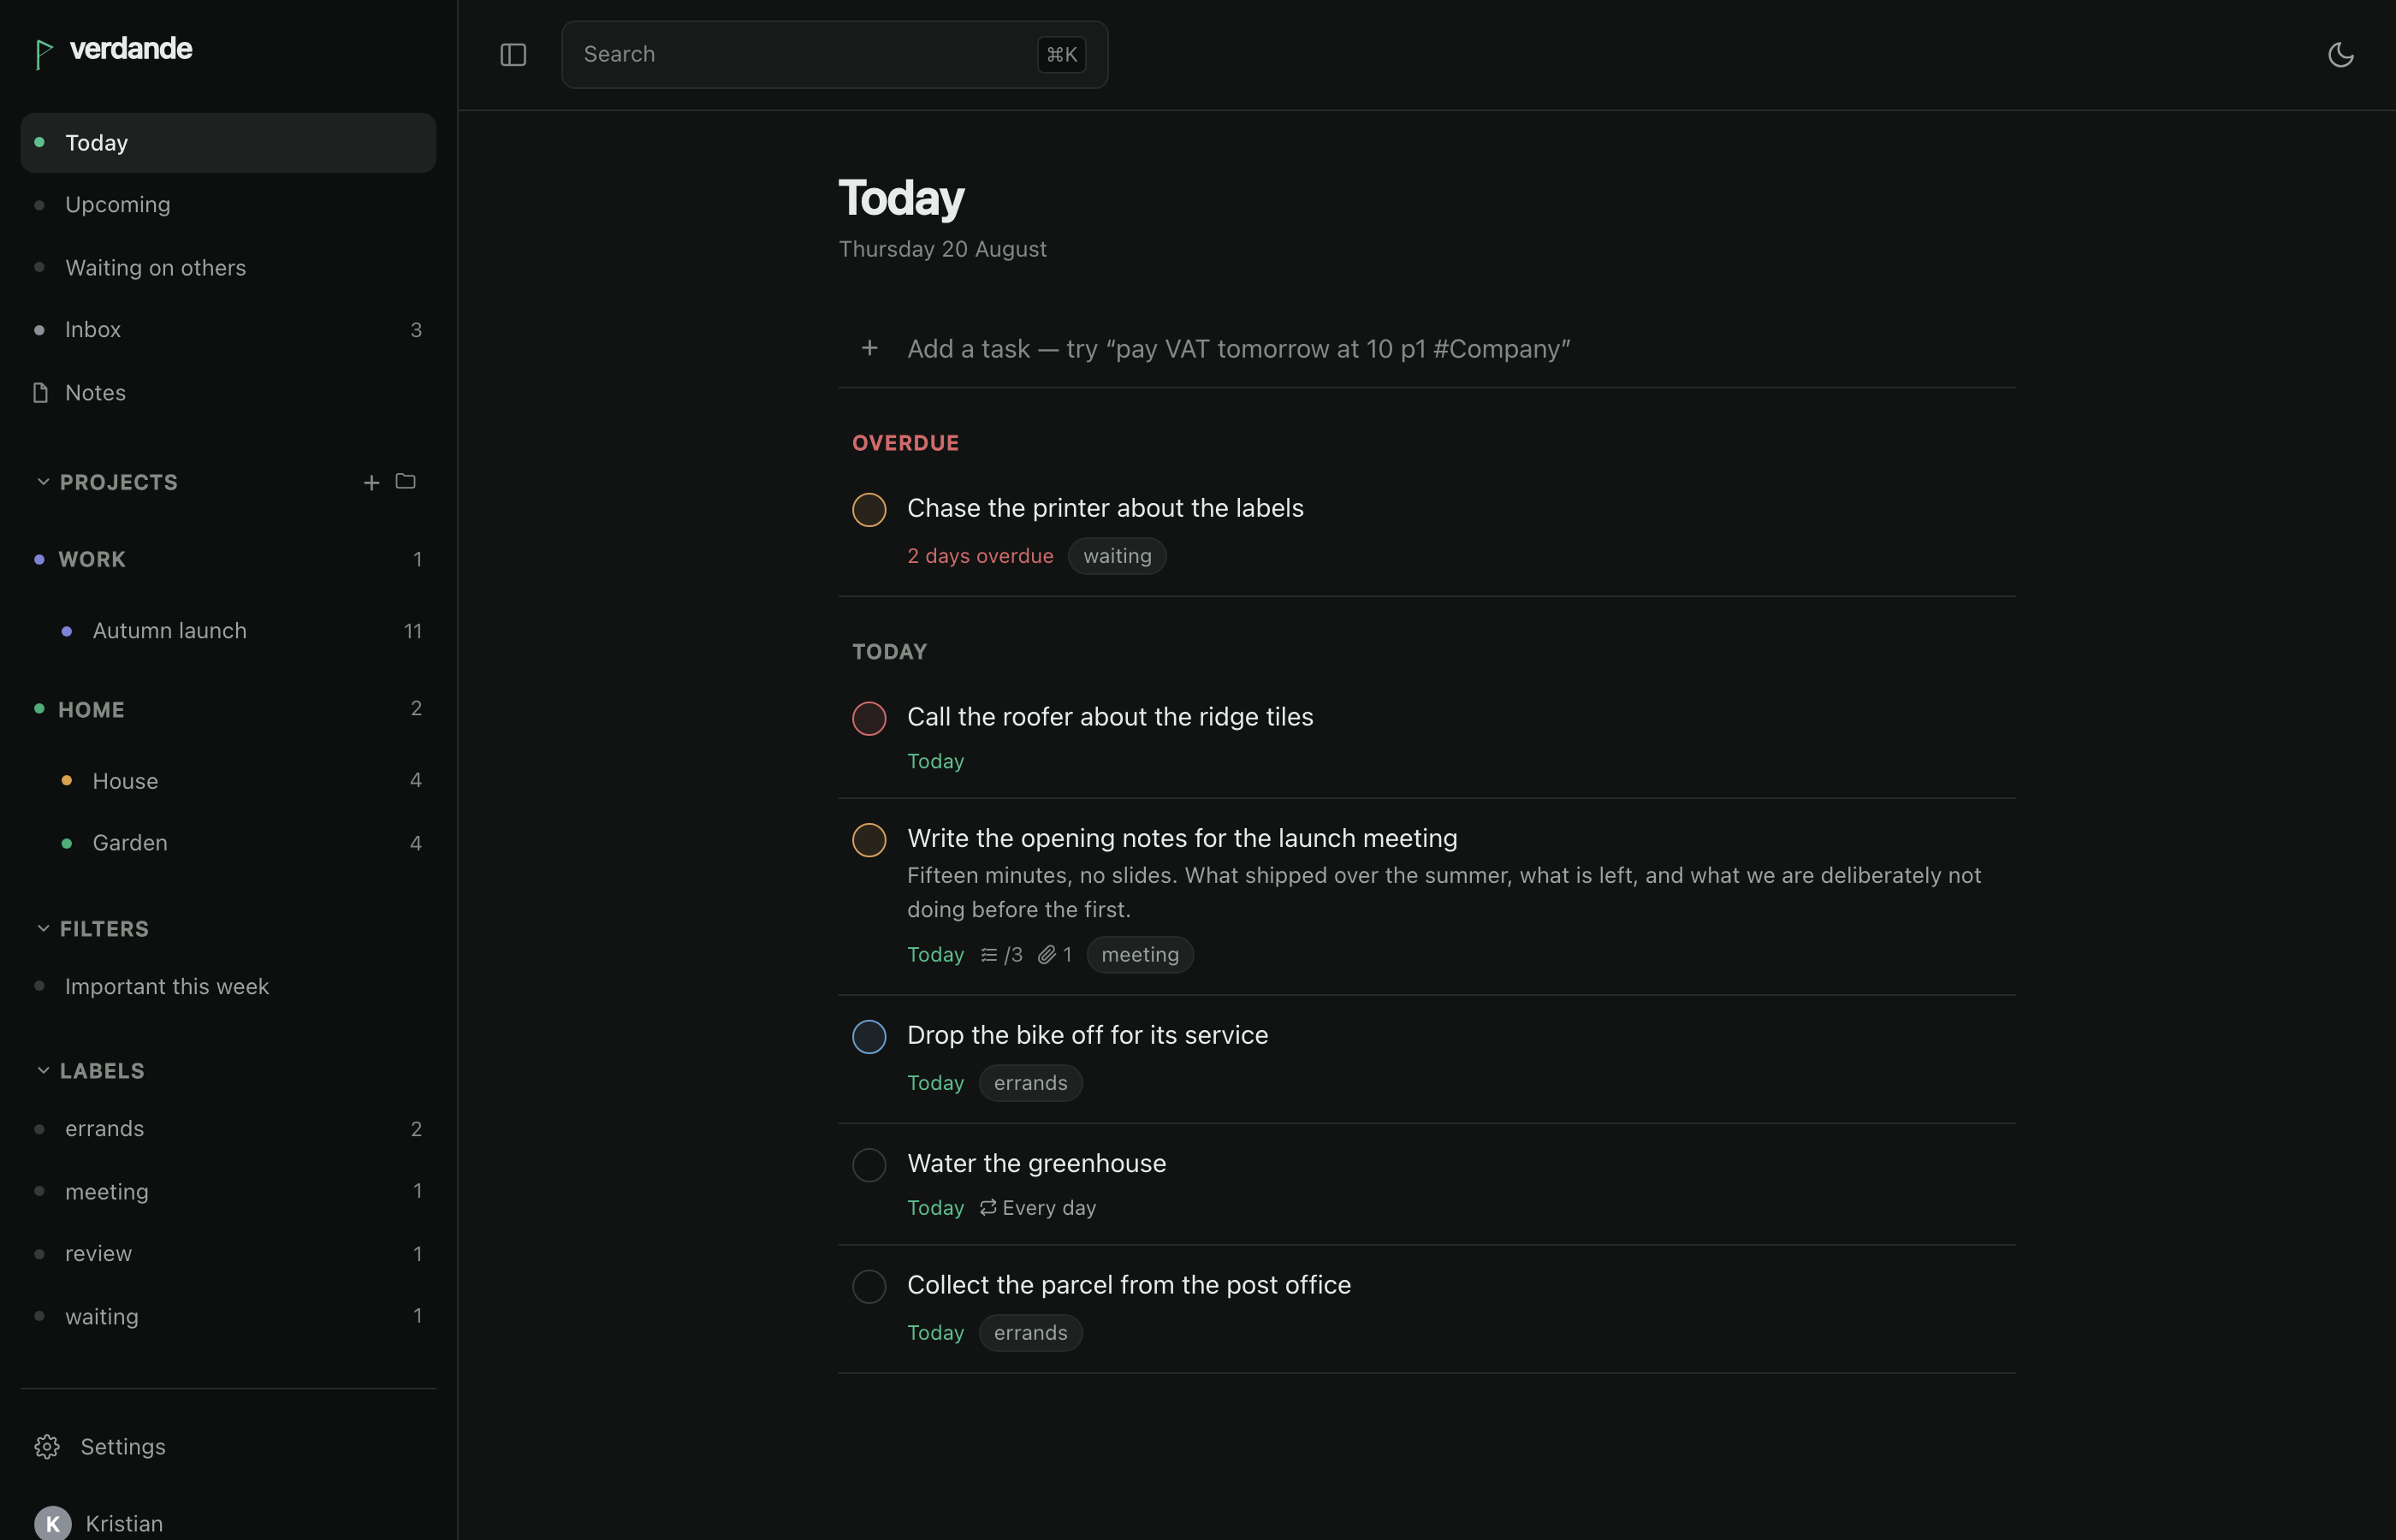Select the WORK project group

click(x=228, y=559)
